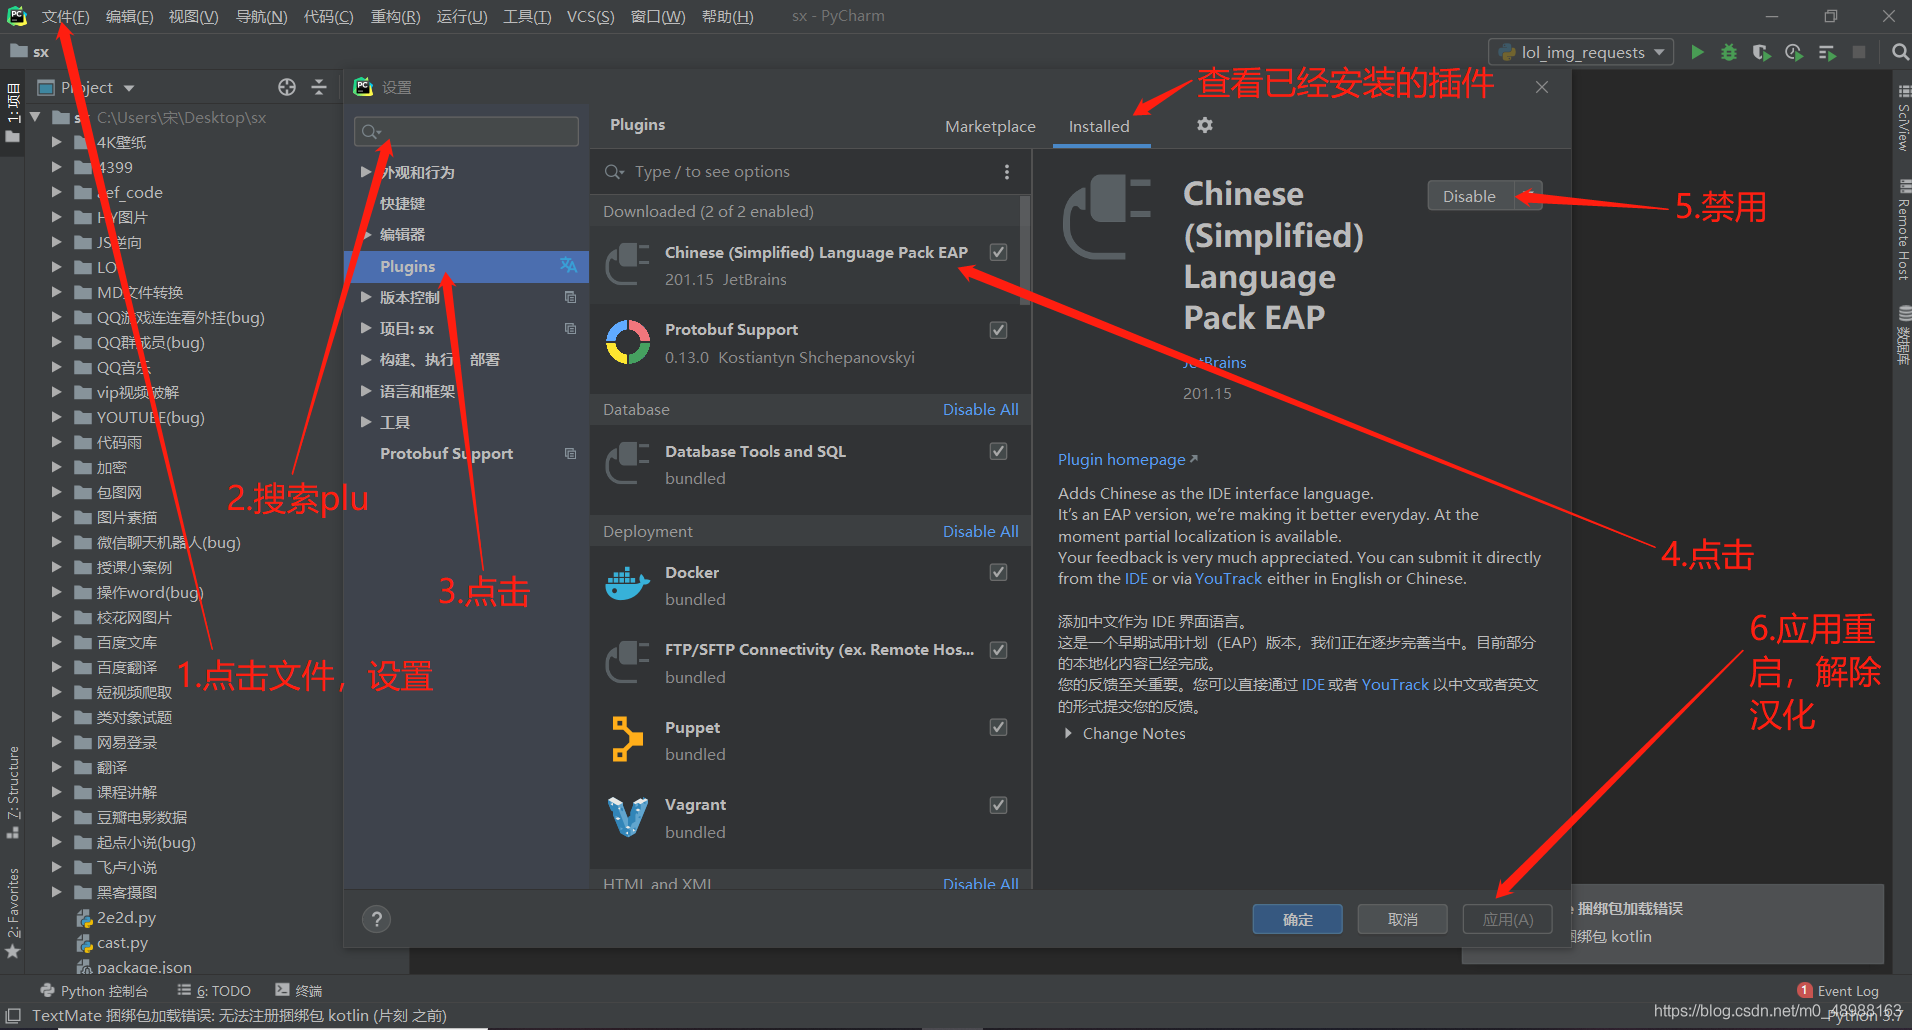1912x1030 pixels.
Task: Open lol_img_requests run configuration dropdown
Action: tap(1581, 52)
